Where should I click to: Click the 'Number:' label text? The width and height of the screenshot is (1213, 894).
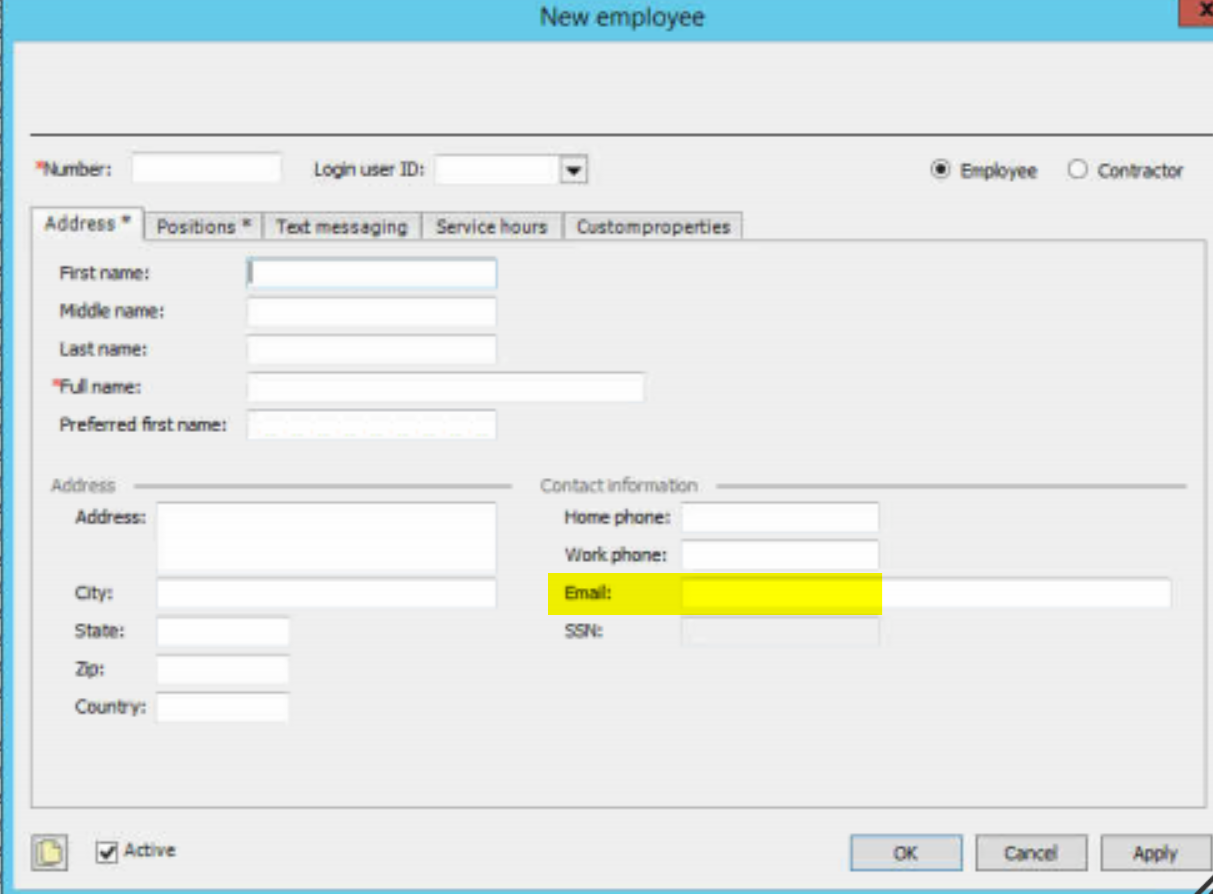point(75,169)
